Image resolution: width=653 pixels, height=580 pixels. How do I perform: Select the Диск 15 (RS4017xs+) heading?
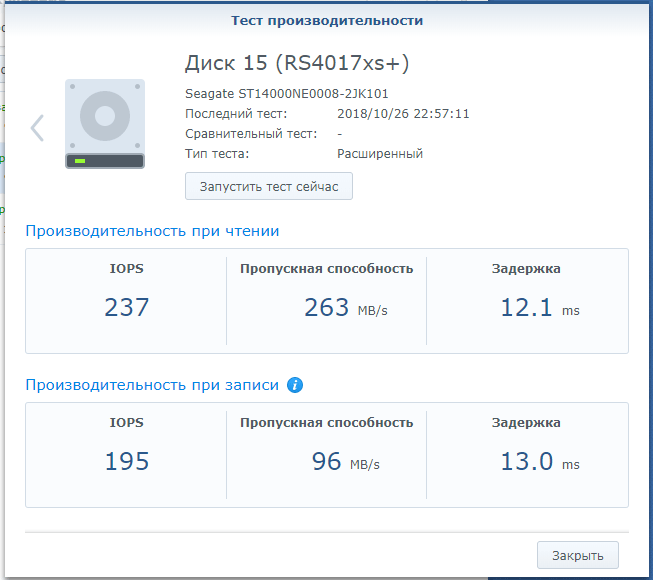pos(297,64)
